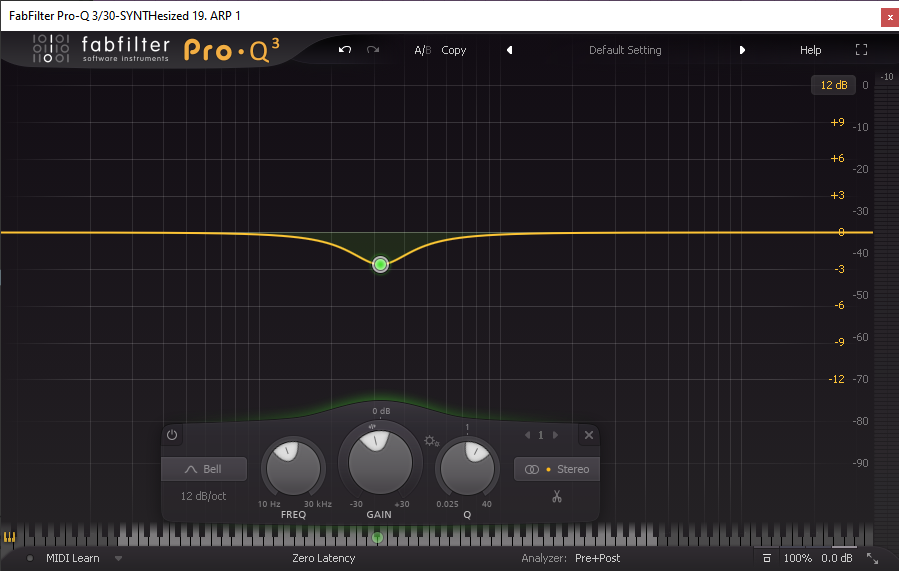Screen dimensions: 899x571
Task: Toggle the piano display keyboard icon
Action: pyautogui.click(x=10, y=537)
